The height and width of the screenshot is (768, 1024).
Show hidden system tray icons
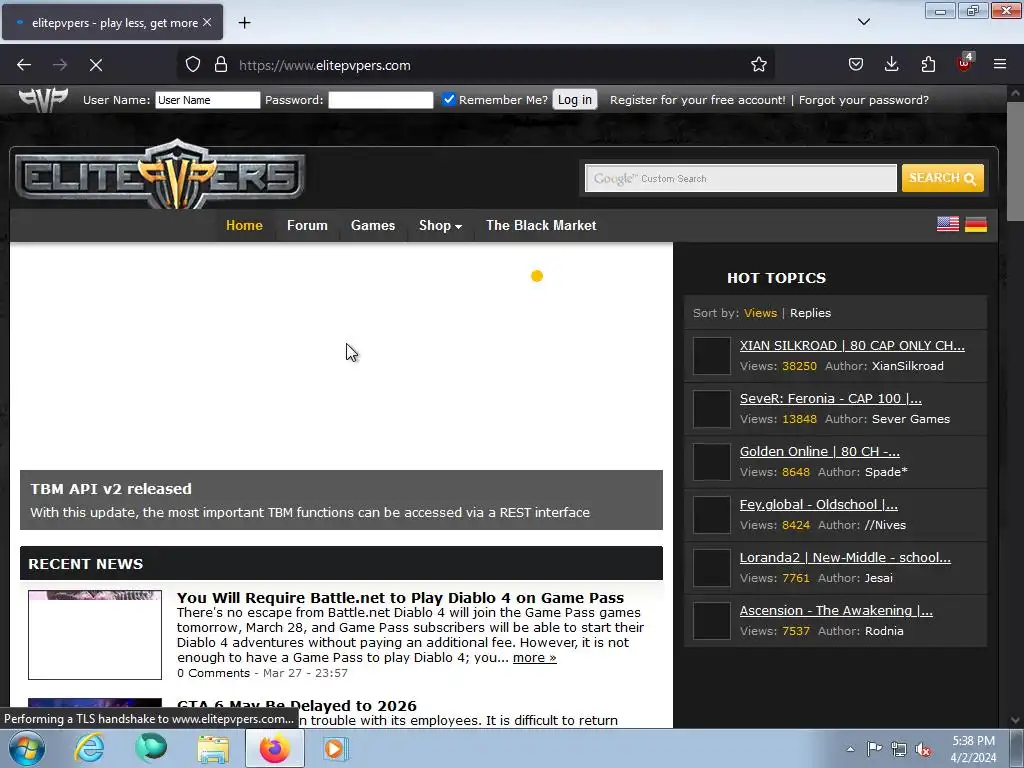click(850, 749)
